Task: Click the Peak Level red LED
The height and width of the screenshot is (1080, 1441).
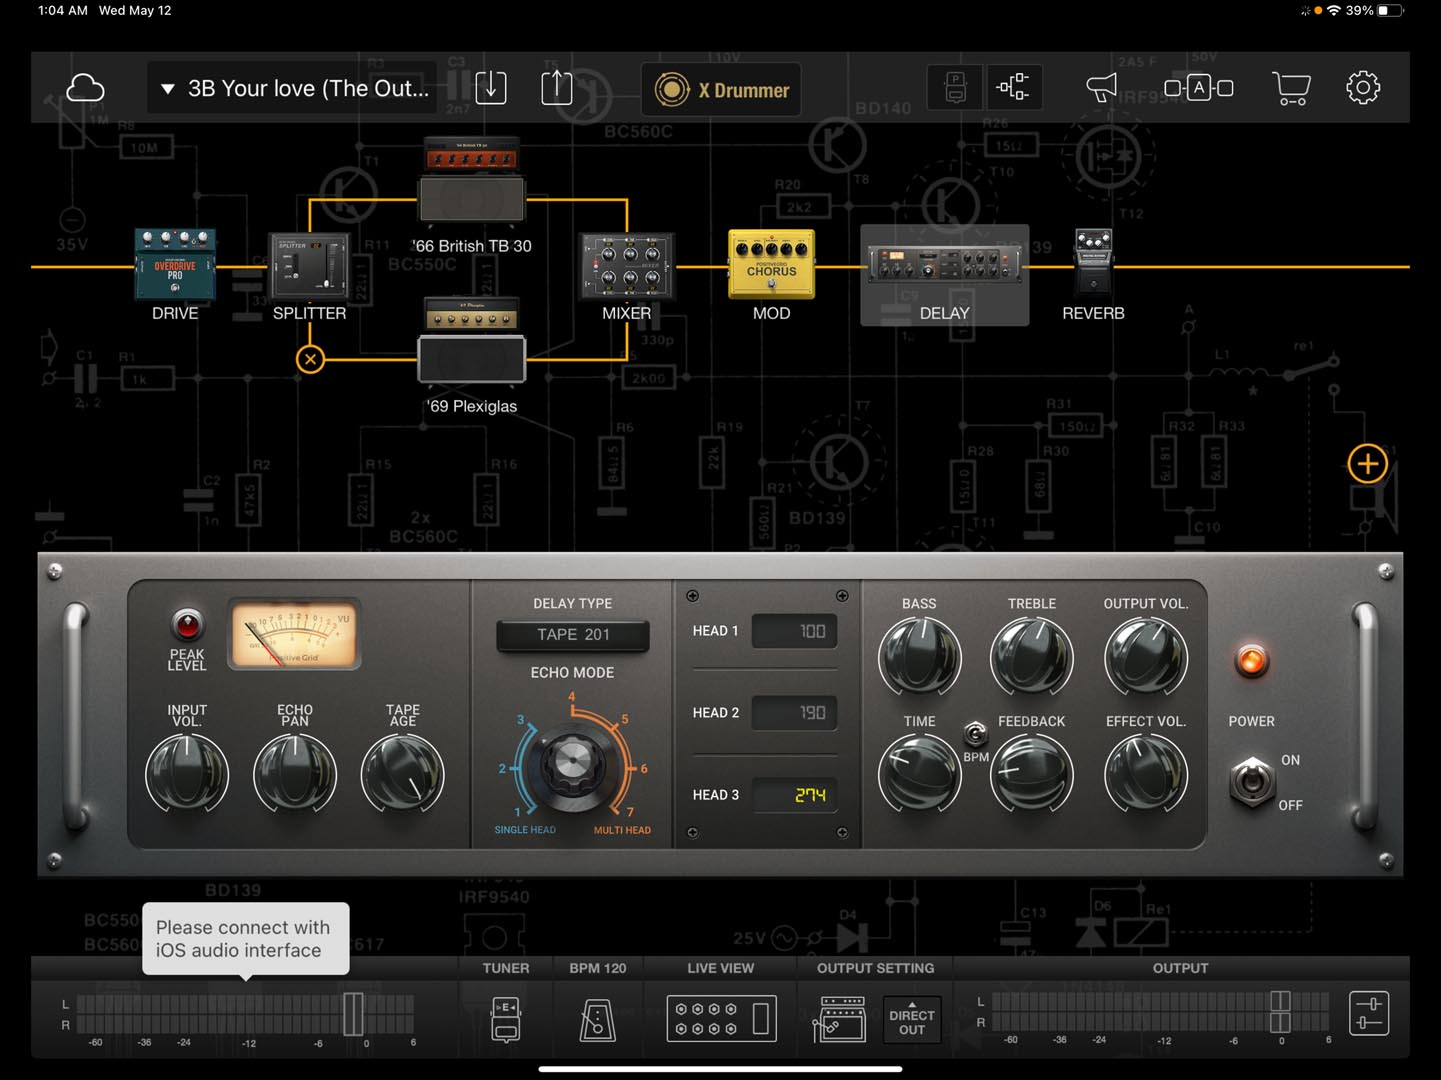Action: [x=187, y=625]
